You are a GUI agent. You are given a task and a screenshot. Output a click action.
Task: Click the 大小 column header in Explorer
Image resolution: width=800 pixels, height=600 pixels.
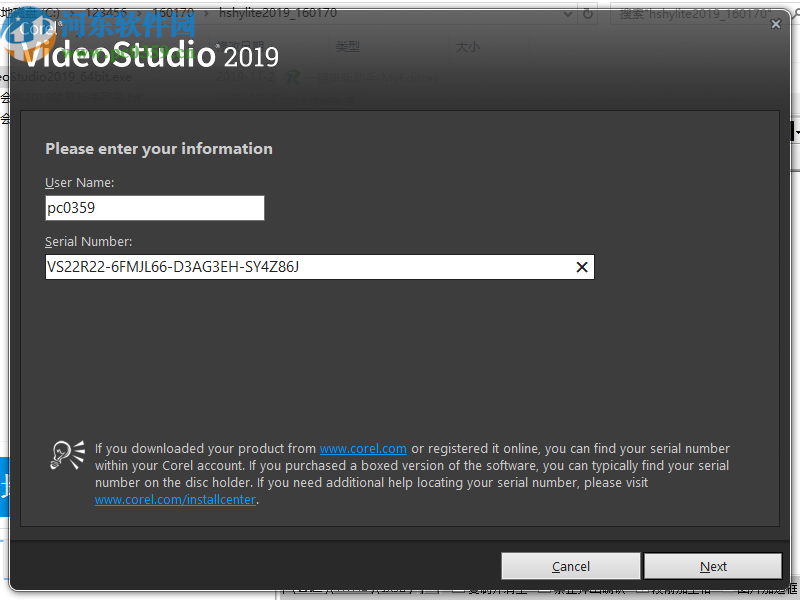pyautogui.click(x=467, y=47)
